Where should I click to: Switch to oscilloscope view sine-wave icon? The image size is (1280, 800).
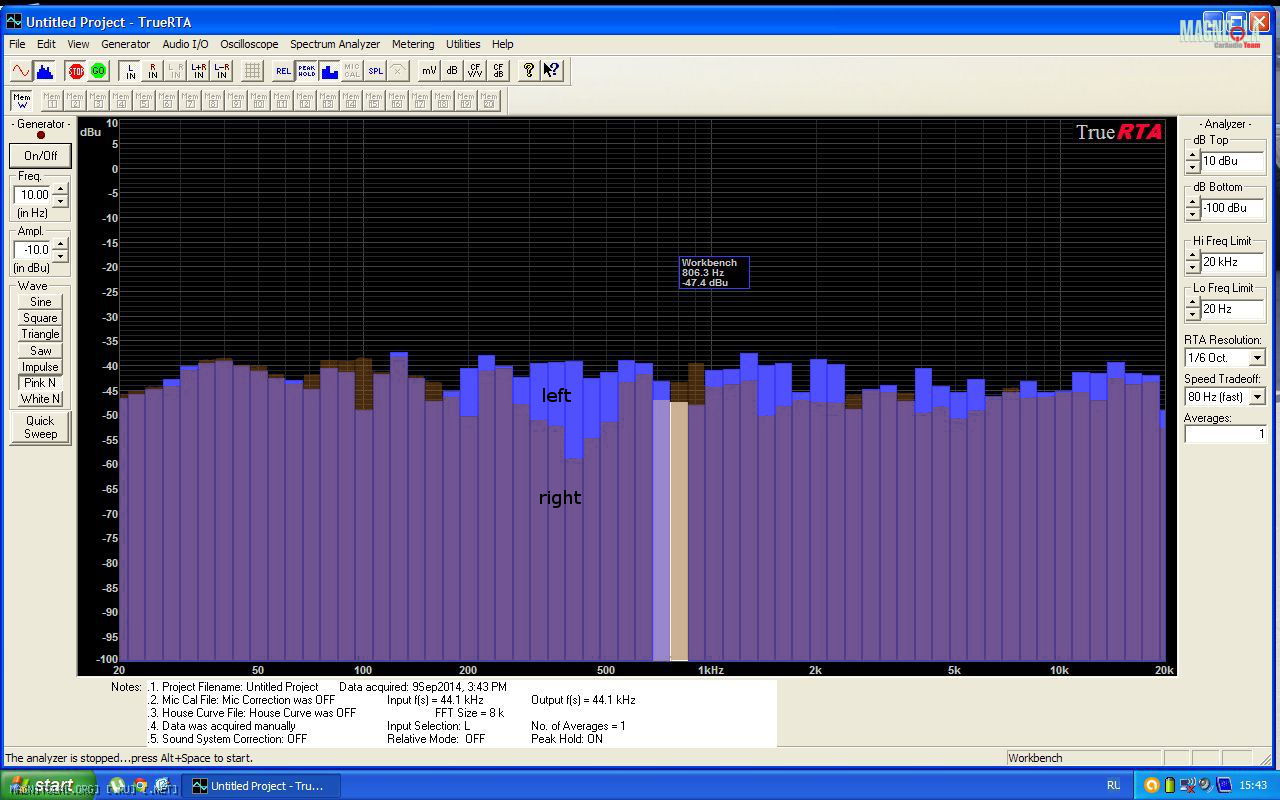pos(20,70)
